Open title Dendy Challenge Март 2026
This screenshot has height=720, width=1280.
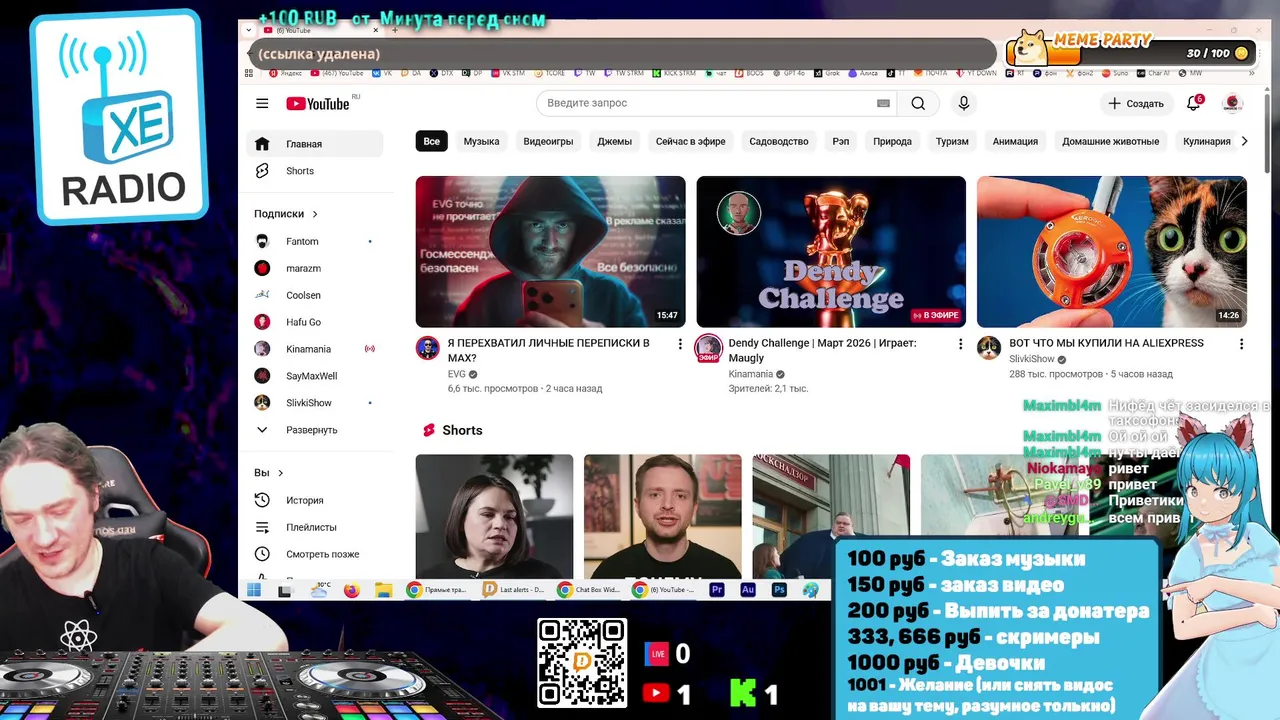click(x=822, y=350)
